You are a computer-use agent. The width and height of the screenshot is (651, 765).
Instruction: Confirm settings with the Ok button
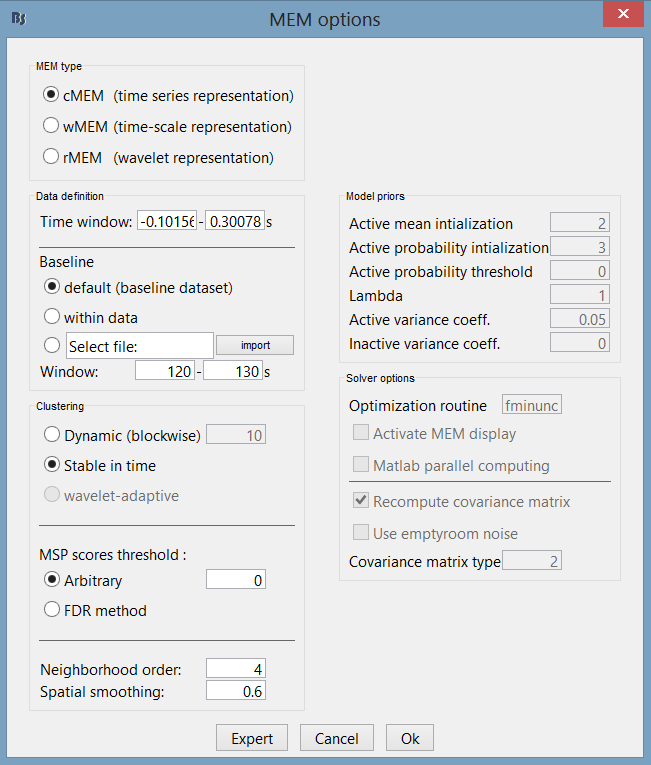(x=410, y=738)
